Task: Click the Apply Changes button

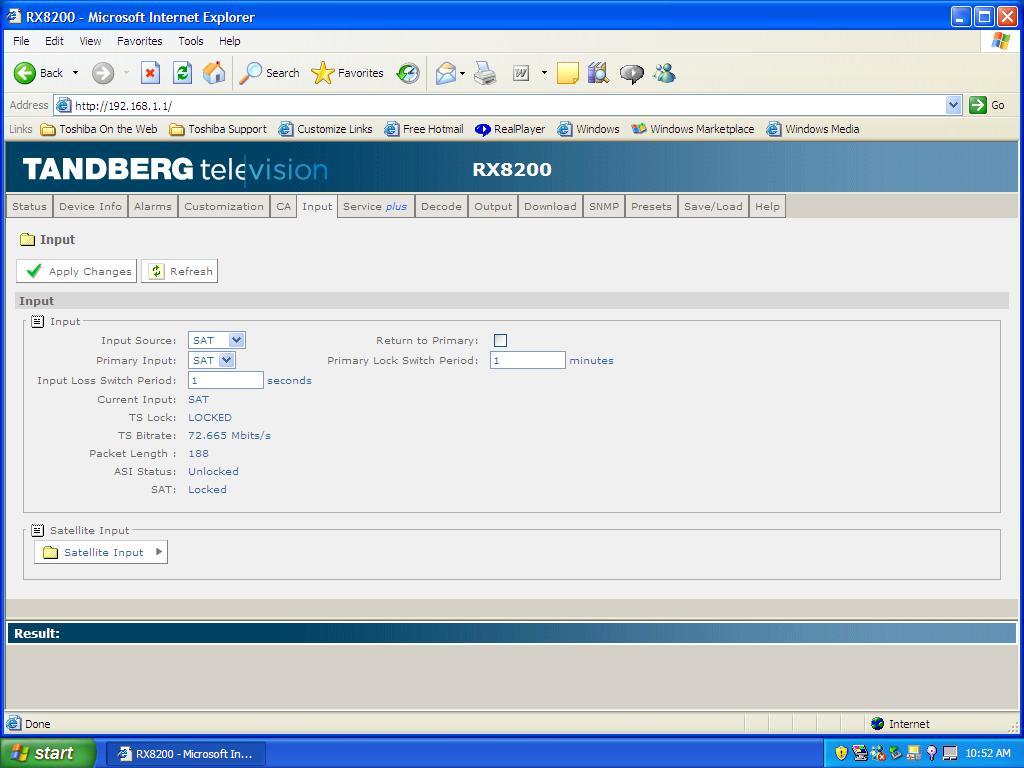Action: [77, 271]
